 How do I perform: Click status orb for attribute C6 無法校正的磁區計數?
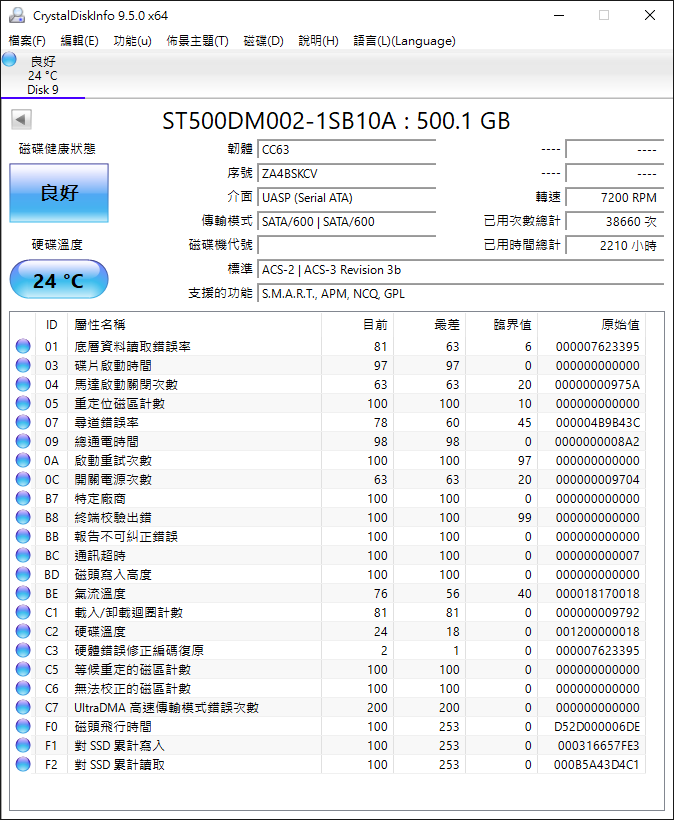coord(23,688)
